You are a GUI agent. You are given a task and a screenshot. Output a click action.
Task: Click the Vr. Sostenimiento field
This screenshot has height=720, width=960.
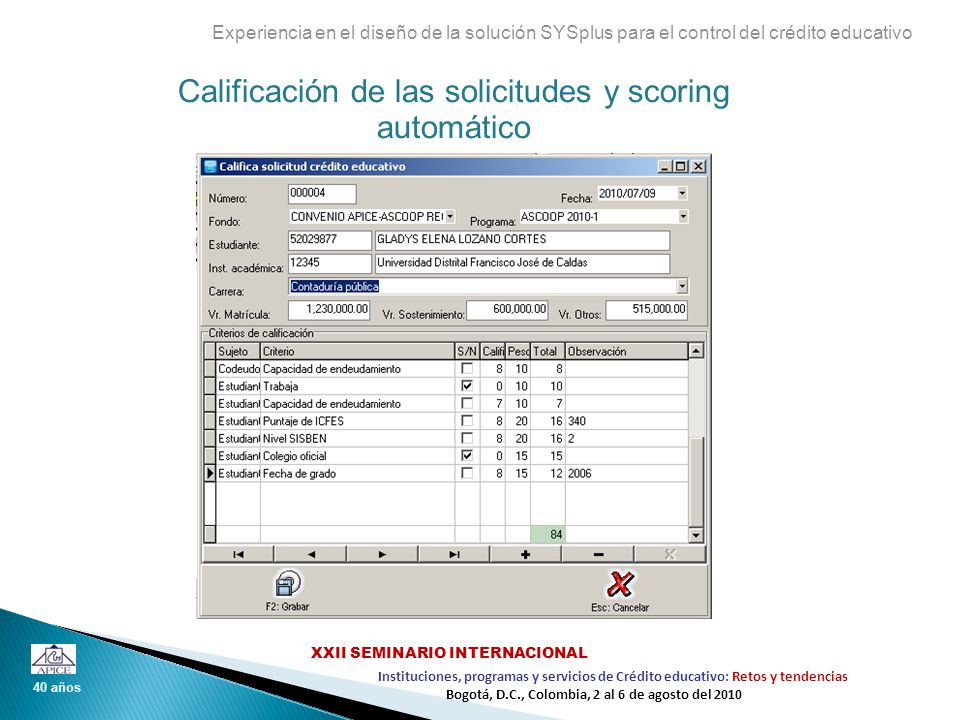[507, 309]
